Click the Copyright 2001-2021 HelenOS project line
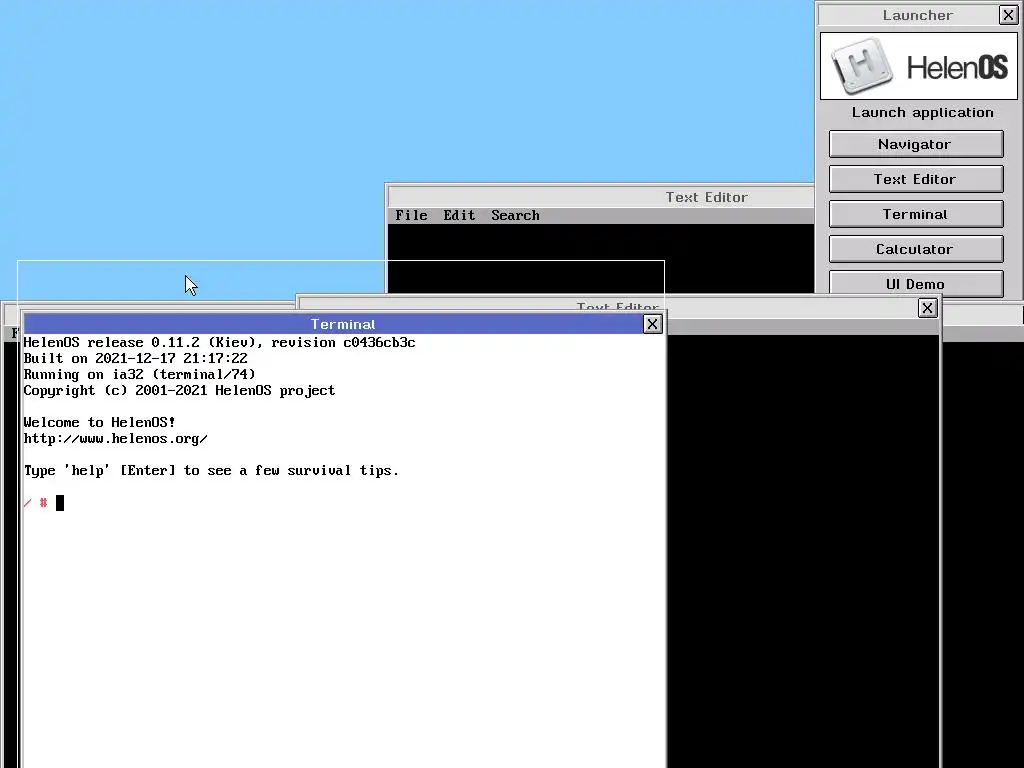 tap(180, 391)
